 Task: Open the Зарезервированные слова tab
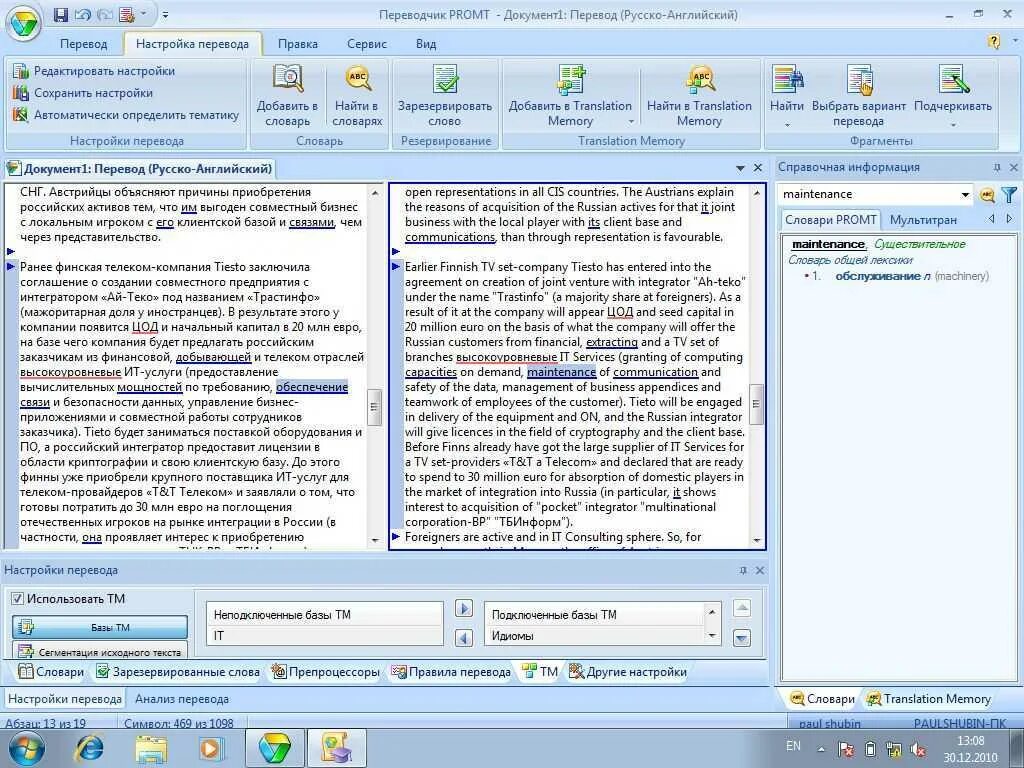tap(178, 671)
